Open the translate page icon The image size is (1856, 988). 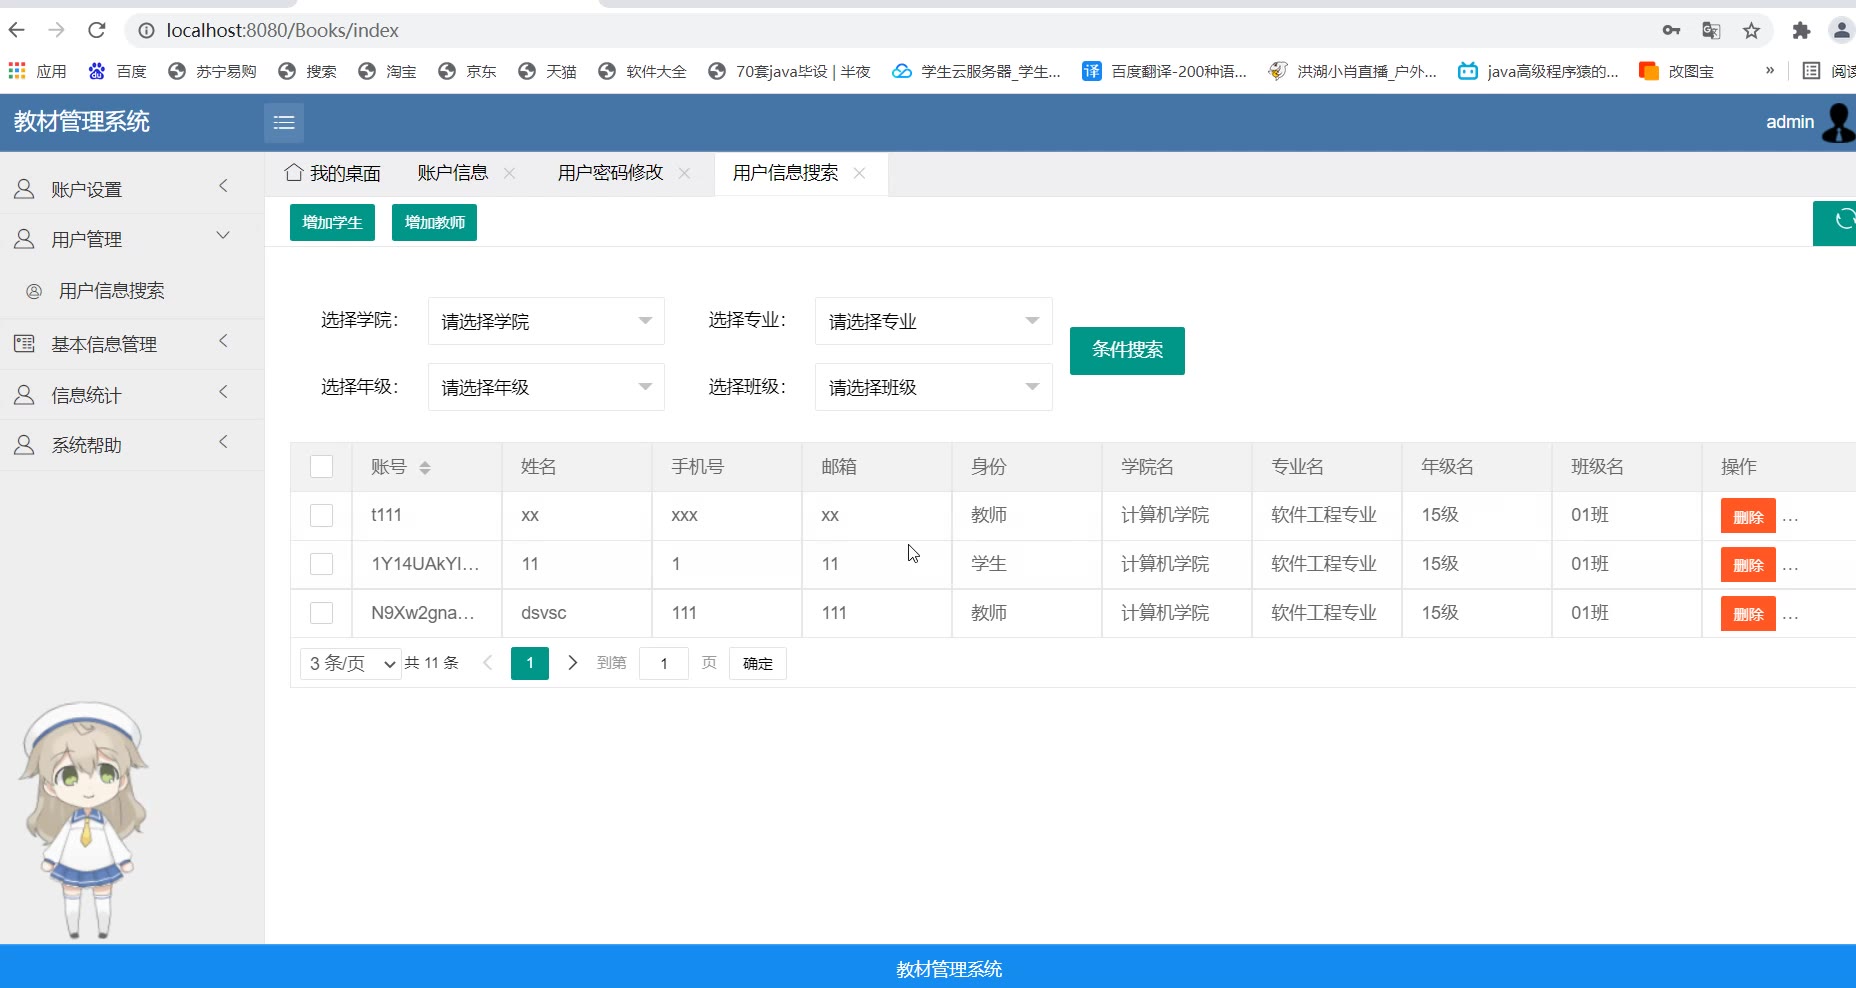coord(1711,31)
